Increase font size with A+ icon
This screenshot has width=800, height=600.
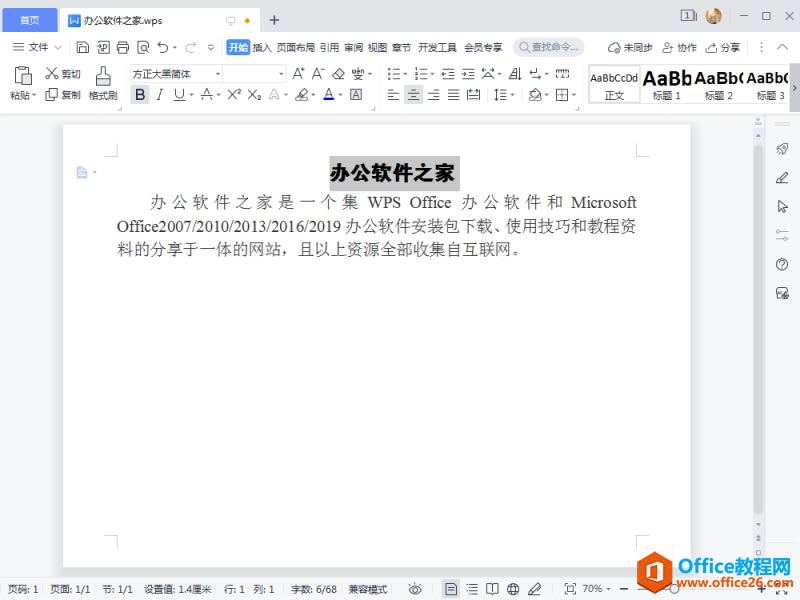298,74
